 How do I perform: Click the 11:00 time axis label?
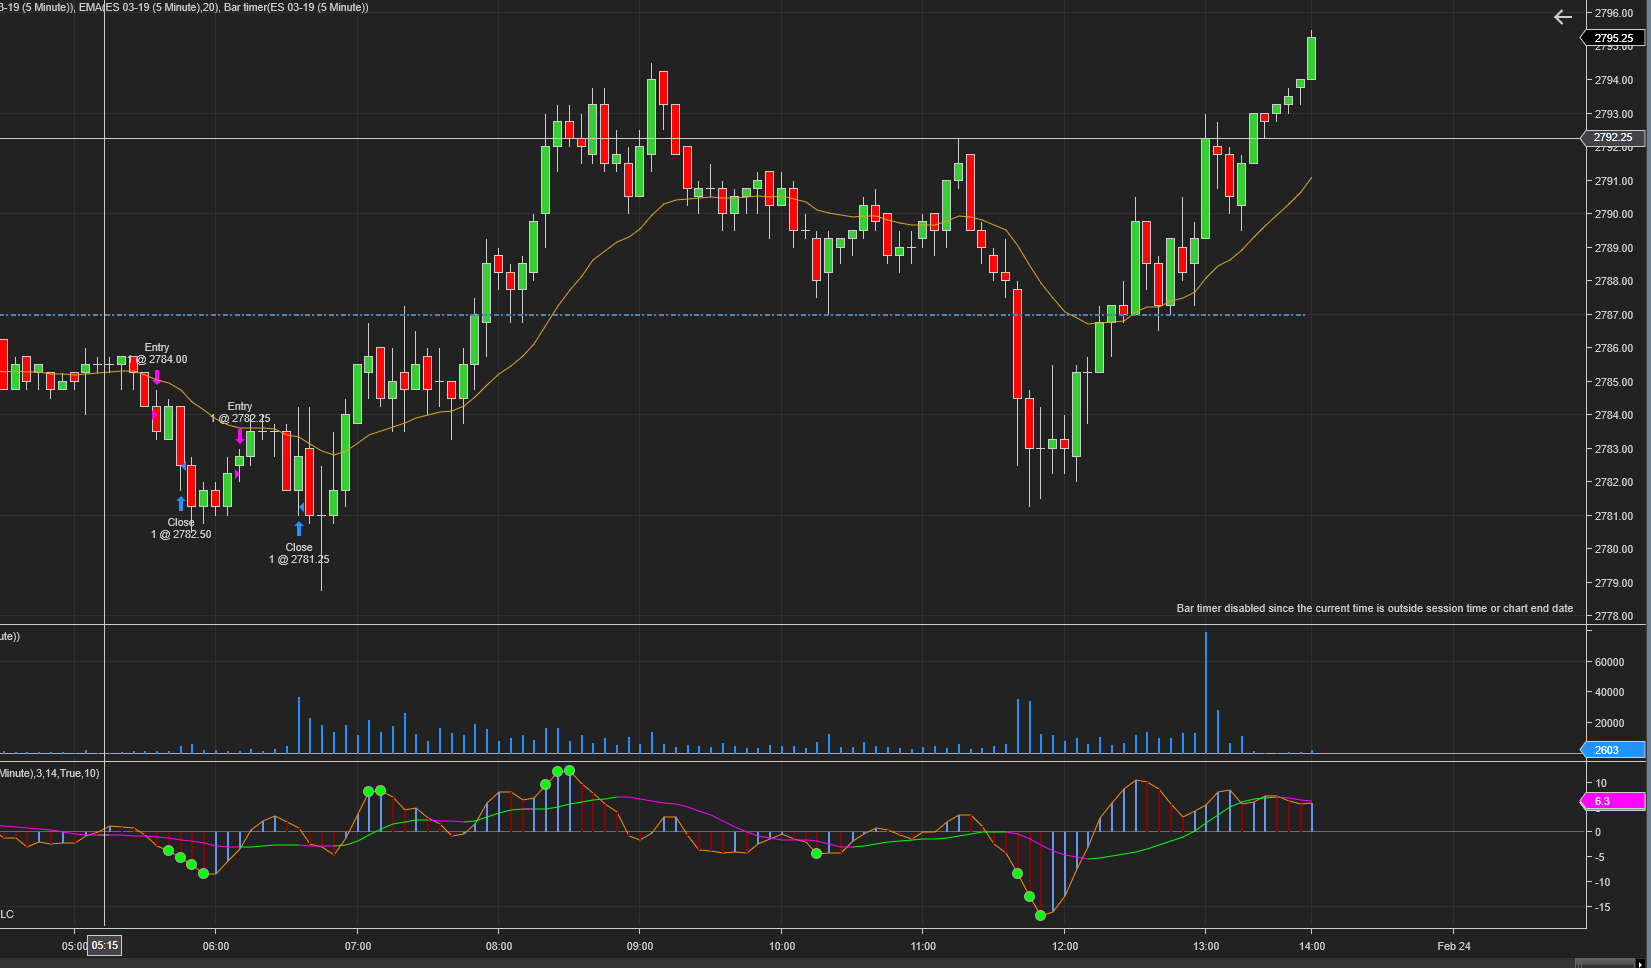[923, 946]
